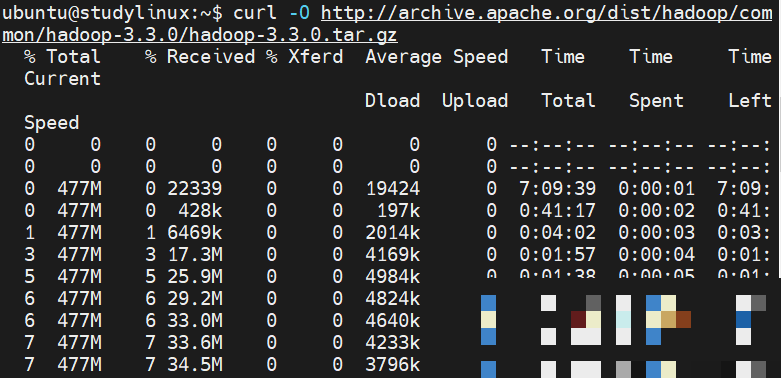
Task: Select the total time 0:01:57
Action: (x=557, y=254)
